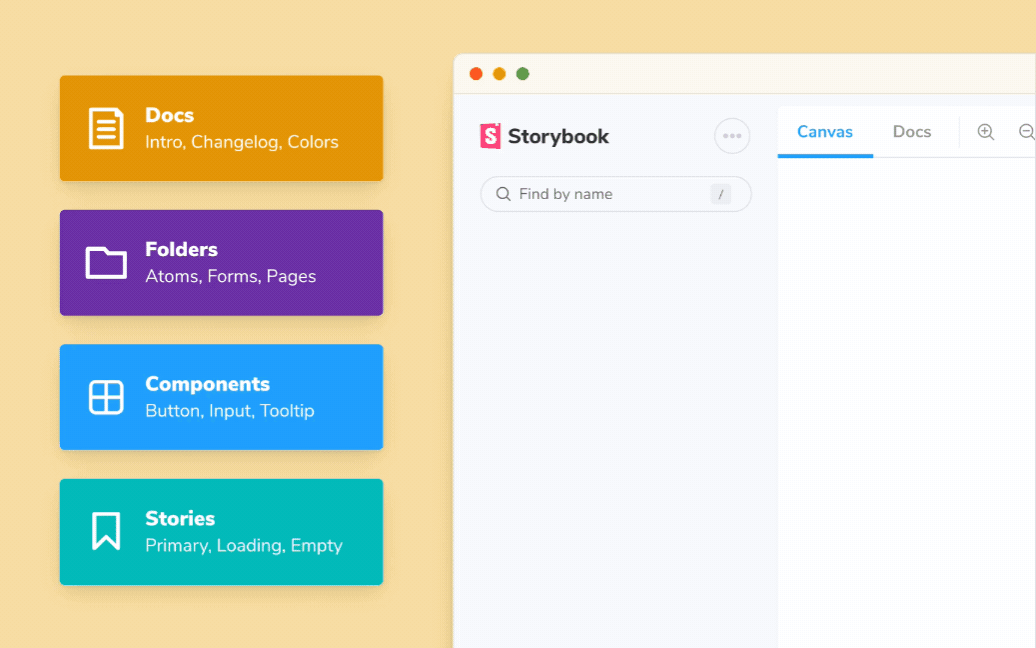Select the purple Folders card
The image size is (1036, 648).
221,262
